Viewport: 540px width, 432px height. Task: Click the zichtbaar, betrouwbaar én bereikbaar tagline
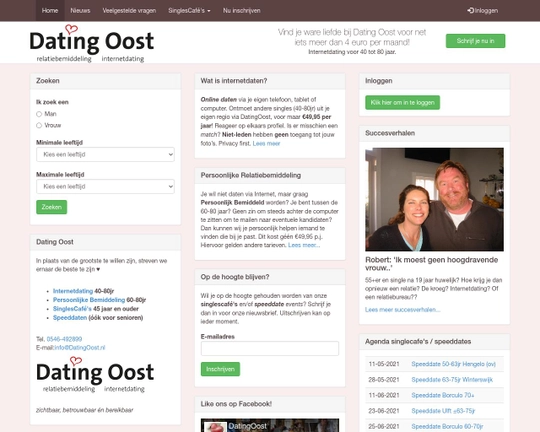tap(84, 410)
